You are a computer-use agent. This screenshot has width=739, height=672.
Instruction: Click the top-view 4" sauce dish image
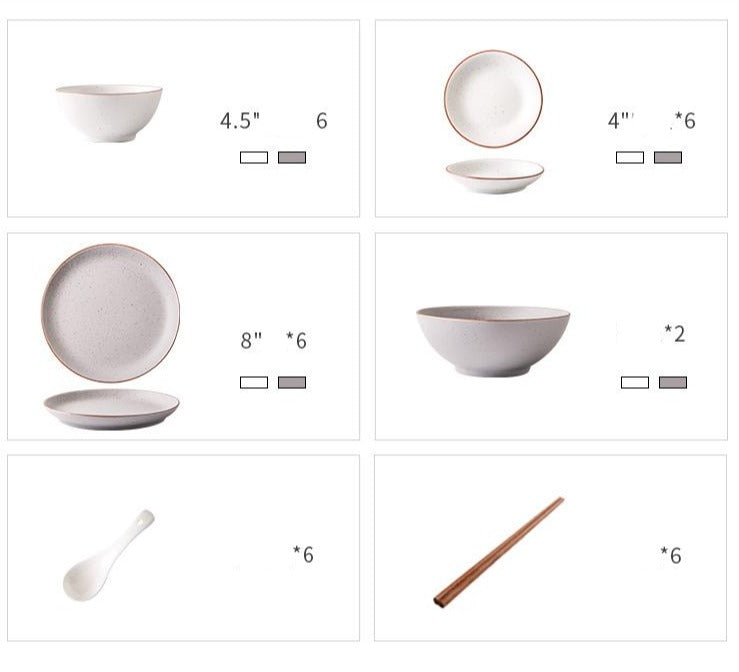[x=493, y=99]
